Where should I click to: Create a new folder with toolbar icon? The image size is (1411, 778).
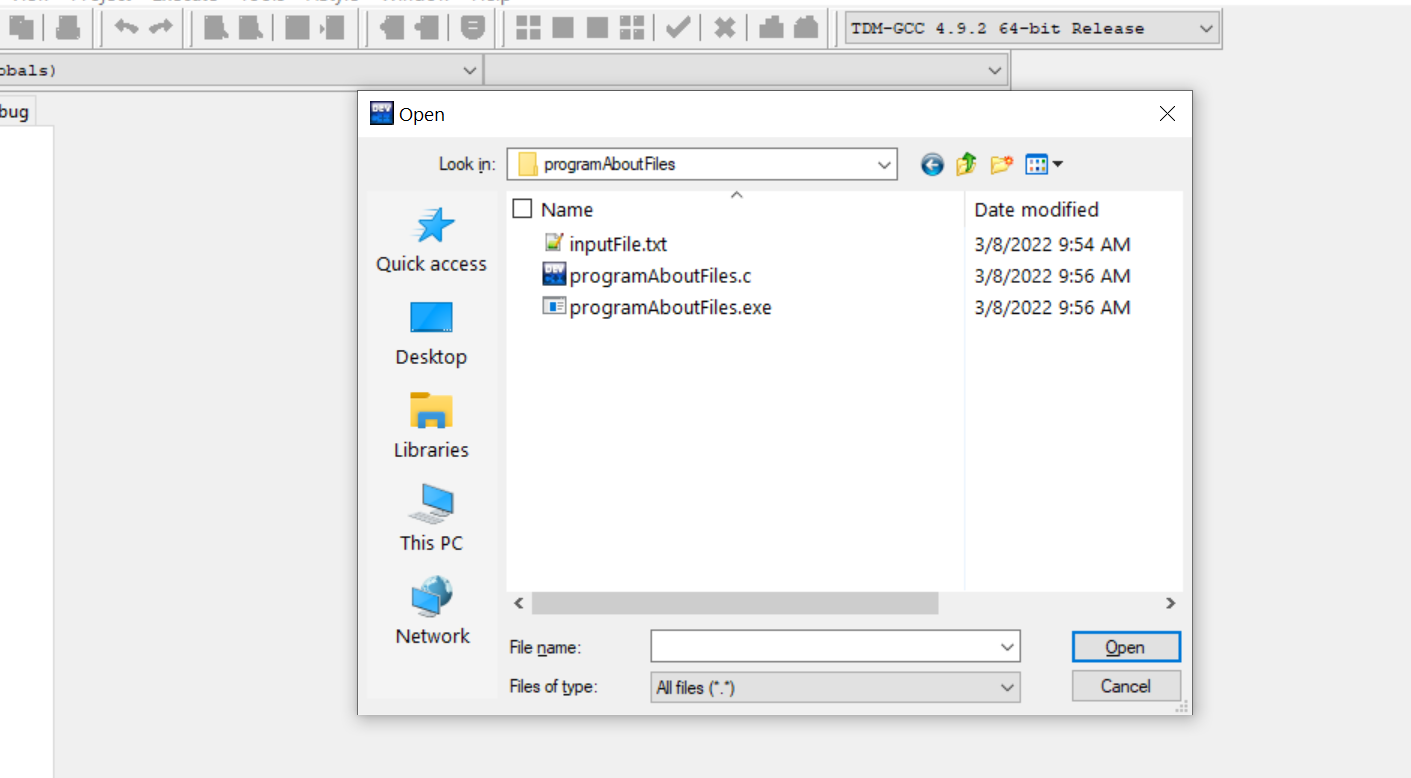[x=1001, y=165]
